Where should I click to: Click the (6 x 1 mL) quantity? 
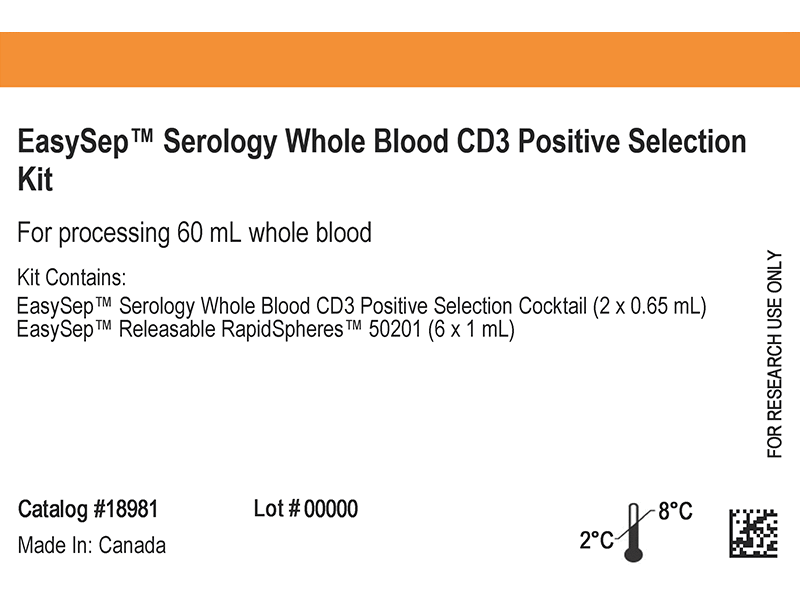471,330
